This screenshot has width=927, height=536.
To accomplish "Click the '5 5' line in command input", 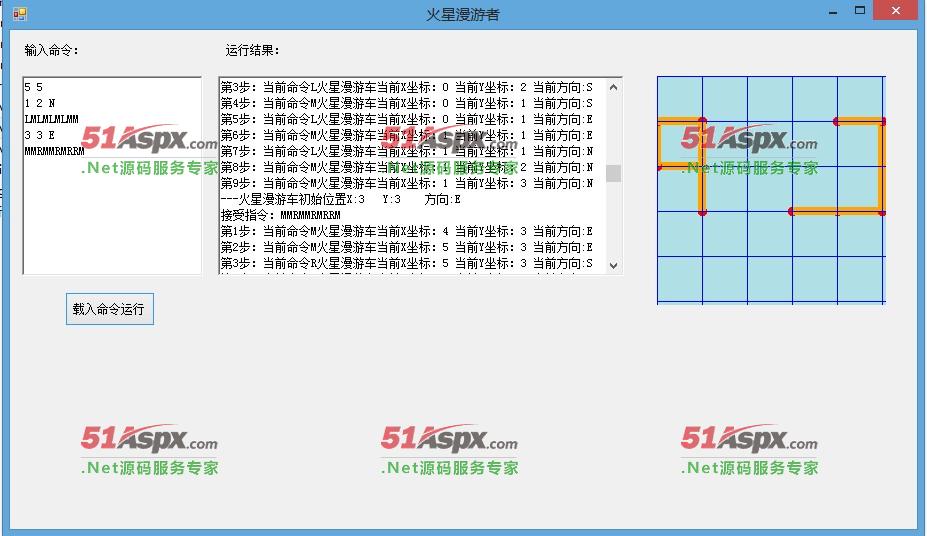I will coord(34,87).
